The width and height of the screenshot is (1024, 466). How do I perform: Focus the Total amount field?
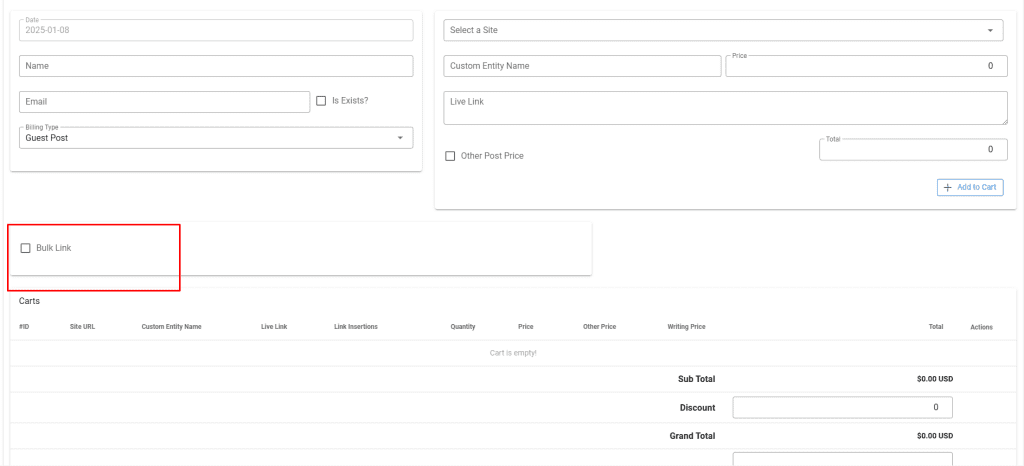pos(912,150)
